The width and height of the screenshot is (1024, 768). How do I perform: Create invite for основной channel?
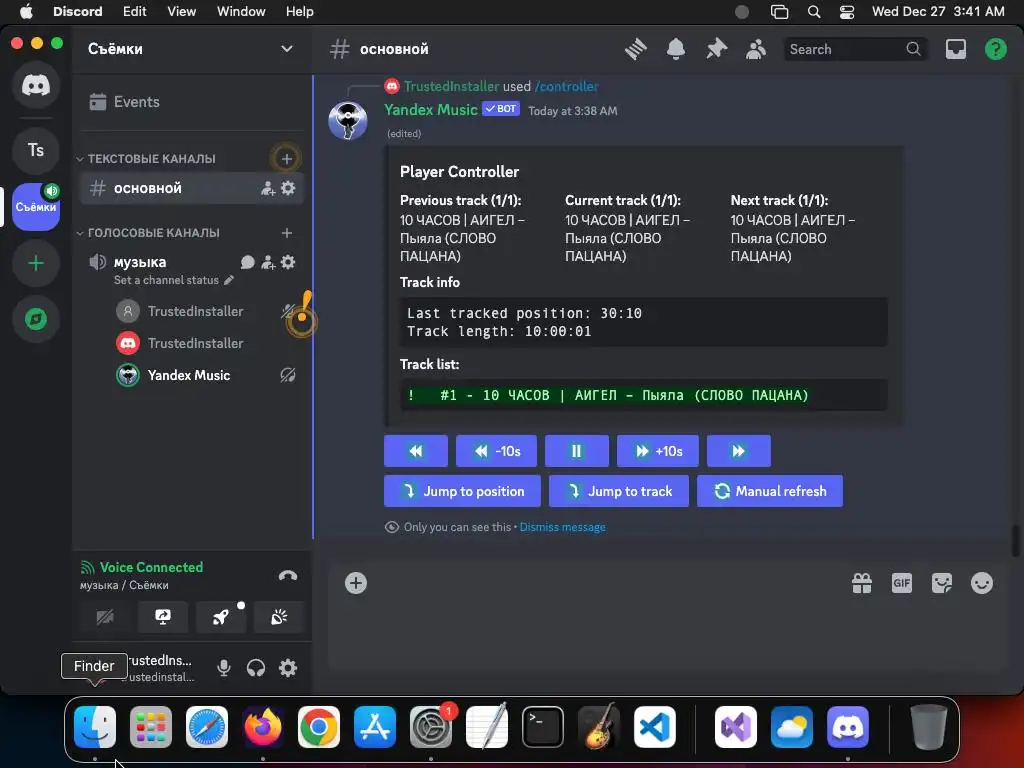pos(268,189)
